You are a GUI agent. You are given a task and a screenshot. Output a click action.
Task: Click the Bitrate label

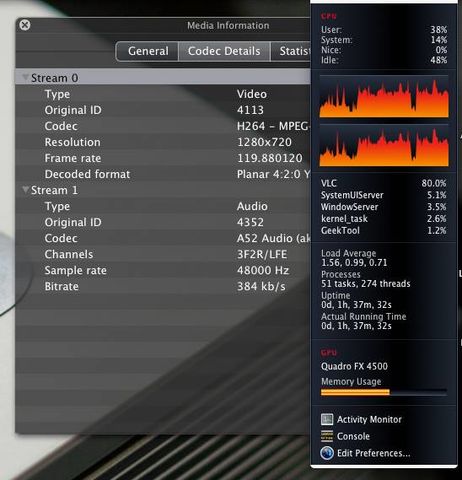tap(62, 286)
